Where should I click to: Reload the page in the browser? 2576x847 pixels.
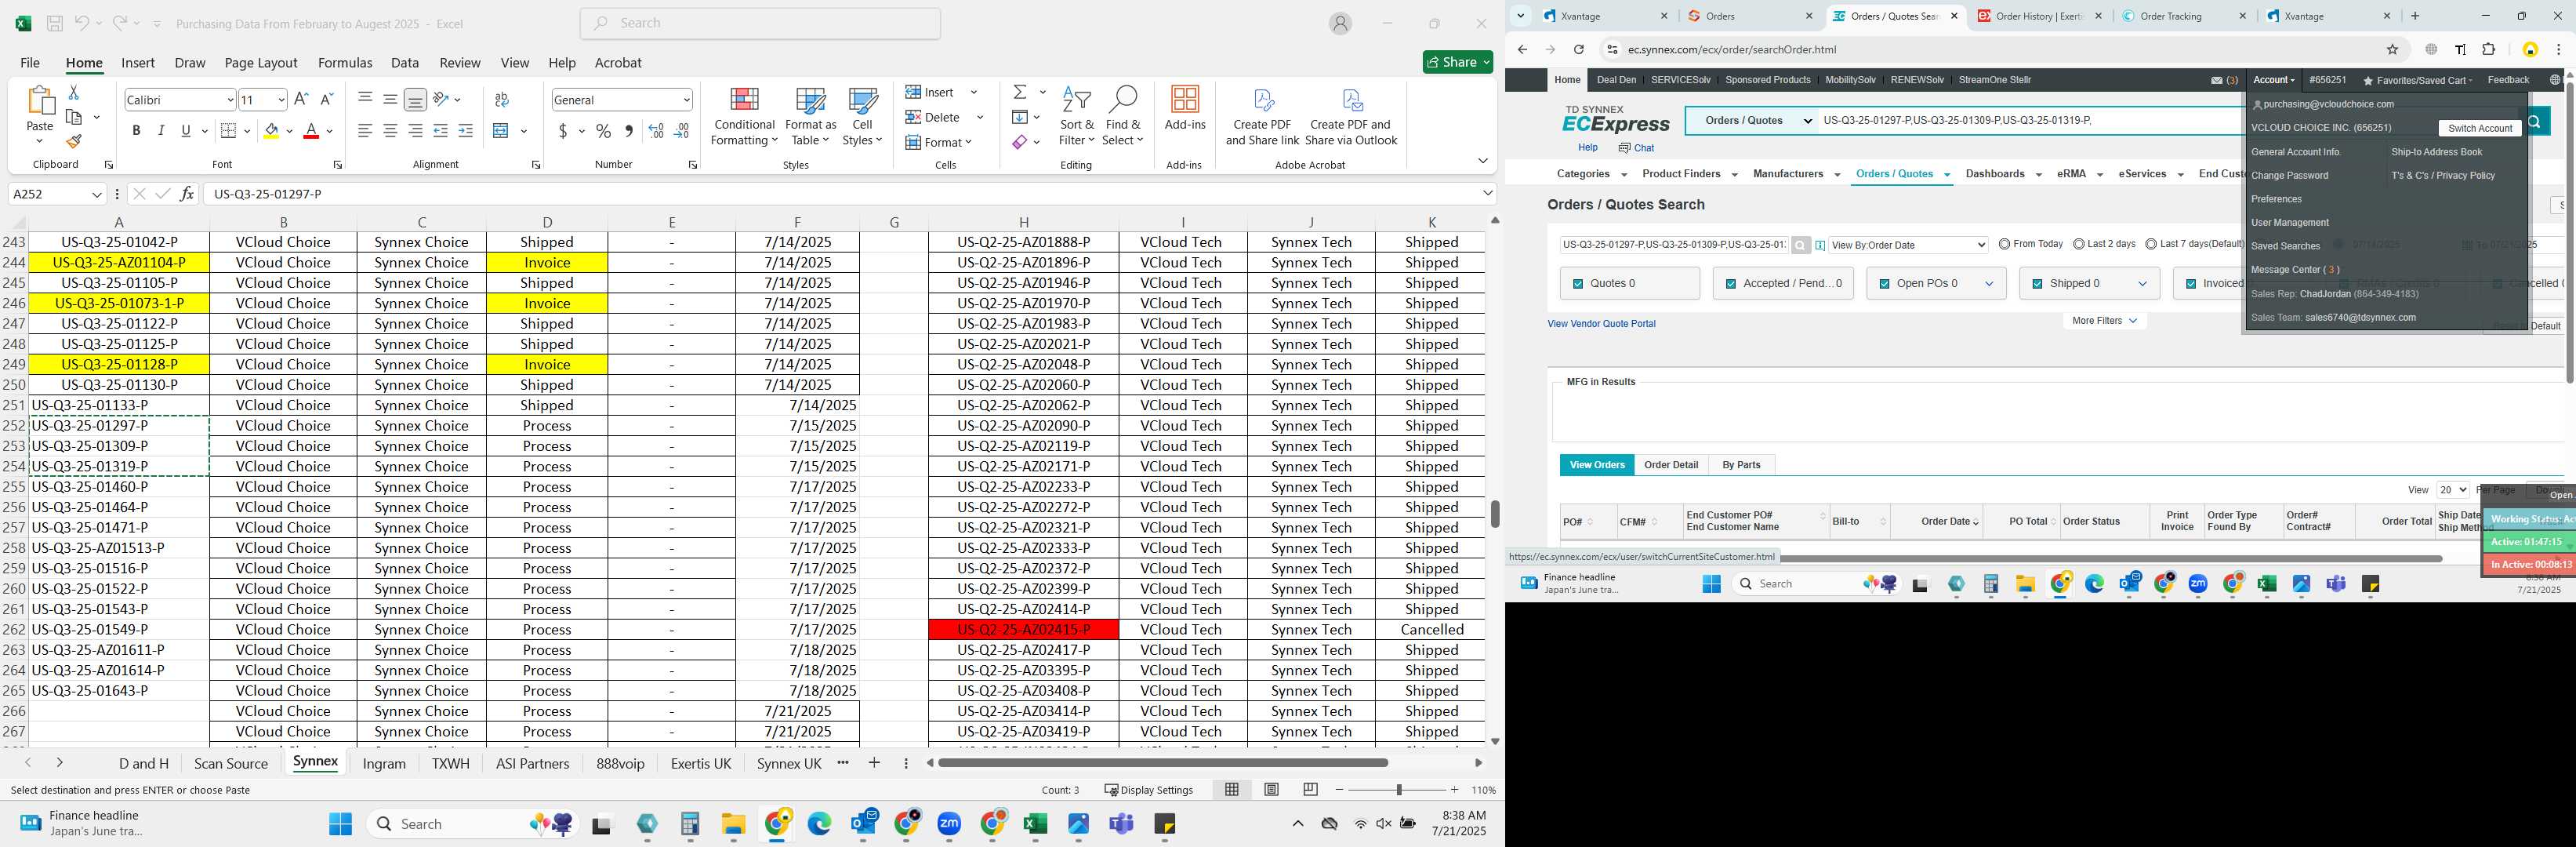1578,49
